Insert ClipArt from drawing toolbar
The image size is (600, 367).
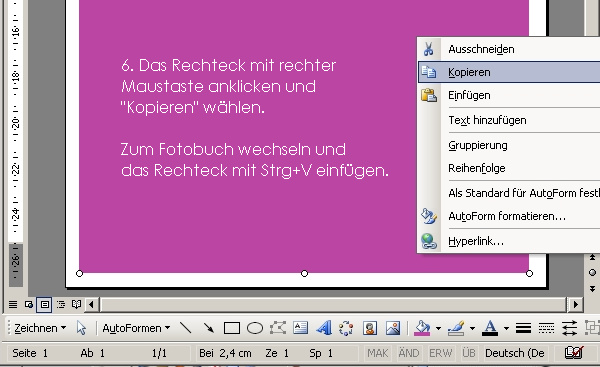coord(370,328)
